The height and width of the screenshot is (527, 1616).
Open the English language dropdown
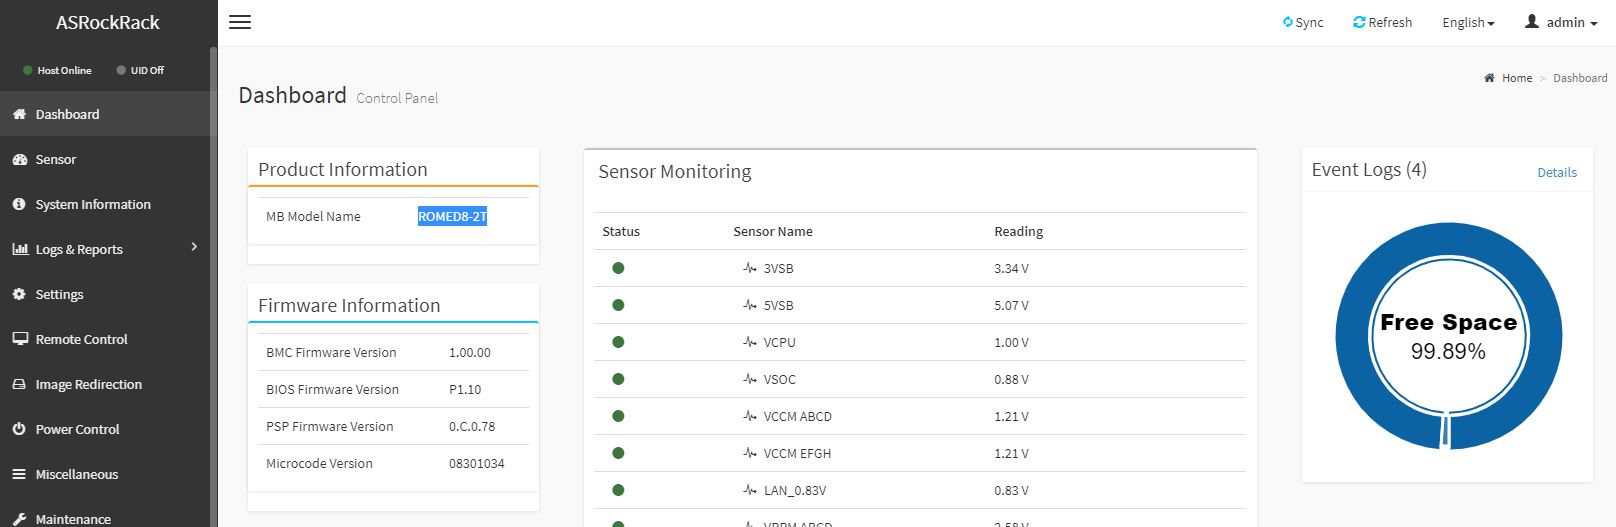[1467, 22]
